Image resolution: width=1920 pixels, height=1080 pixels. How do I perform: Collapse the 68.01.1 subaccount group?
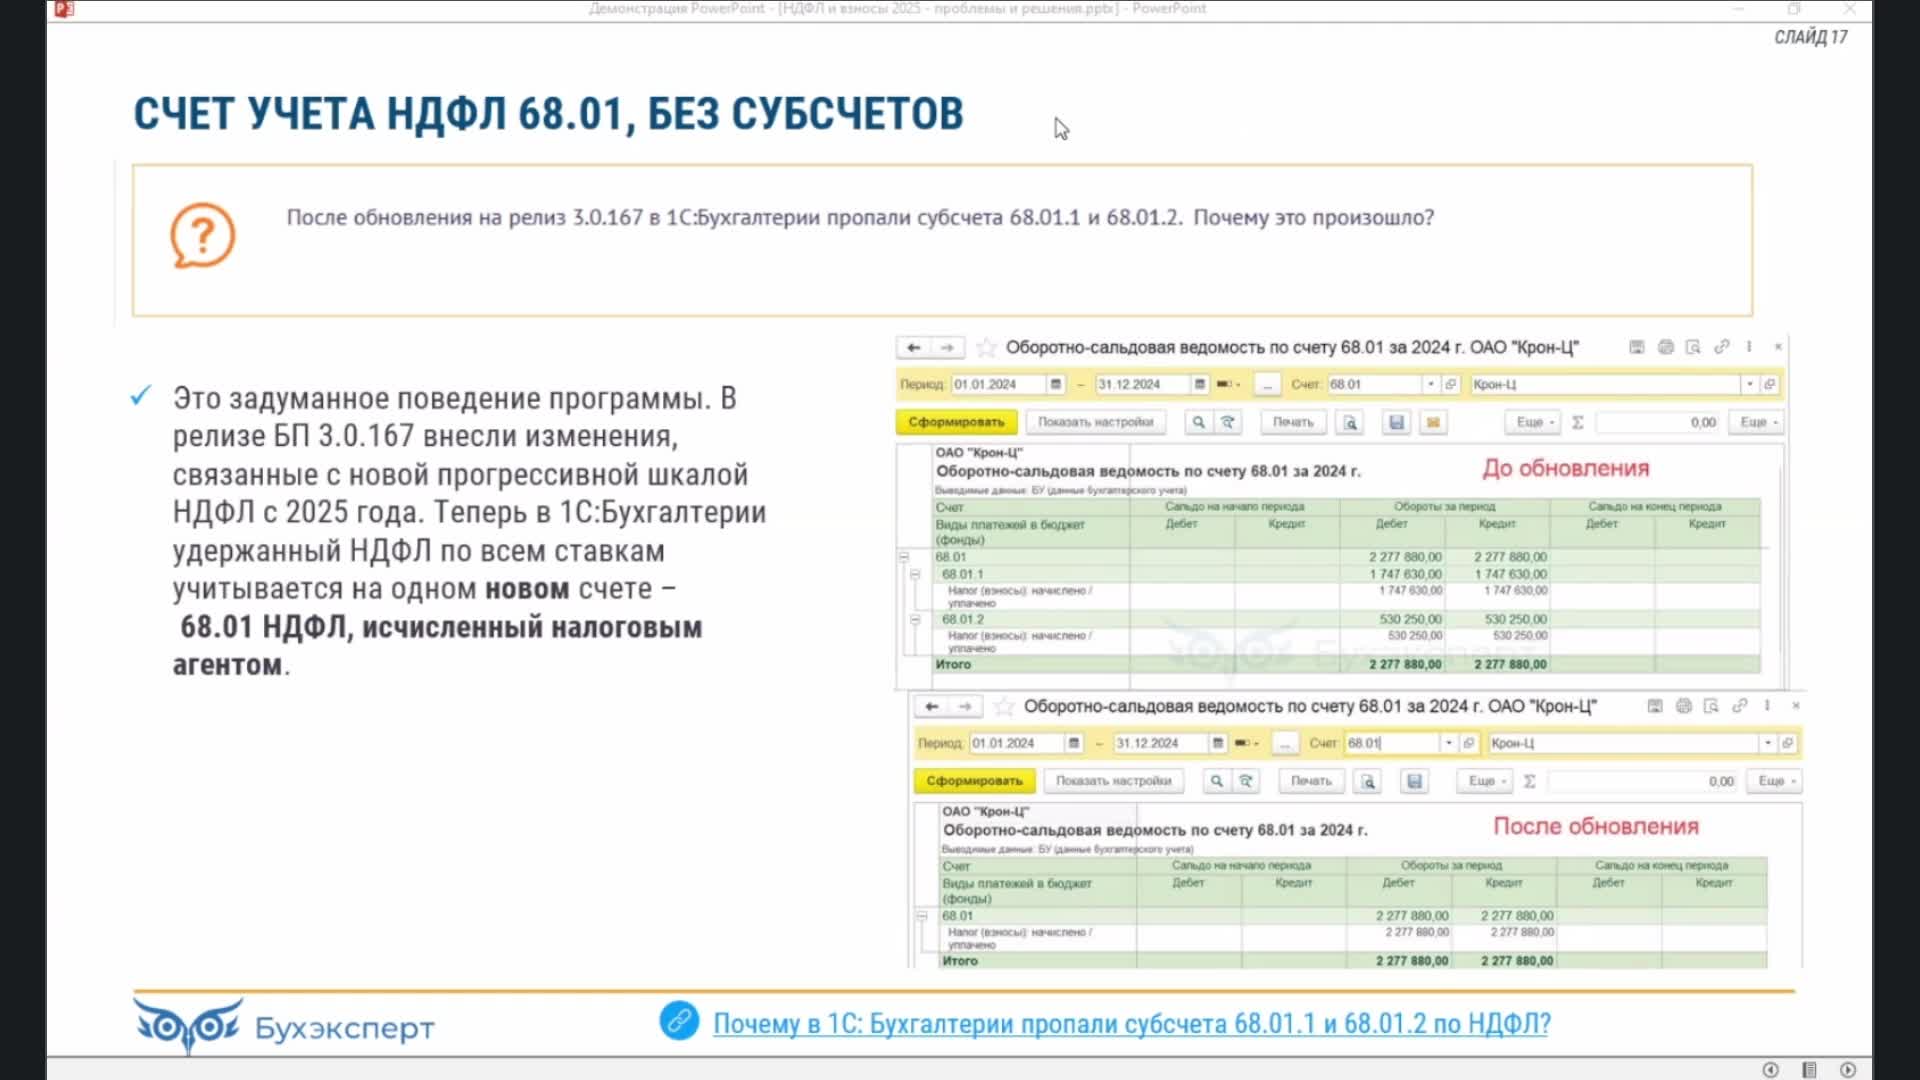pyautogui.click(x=914, y=574)
